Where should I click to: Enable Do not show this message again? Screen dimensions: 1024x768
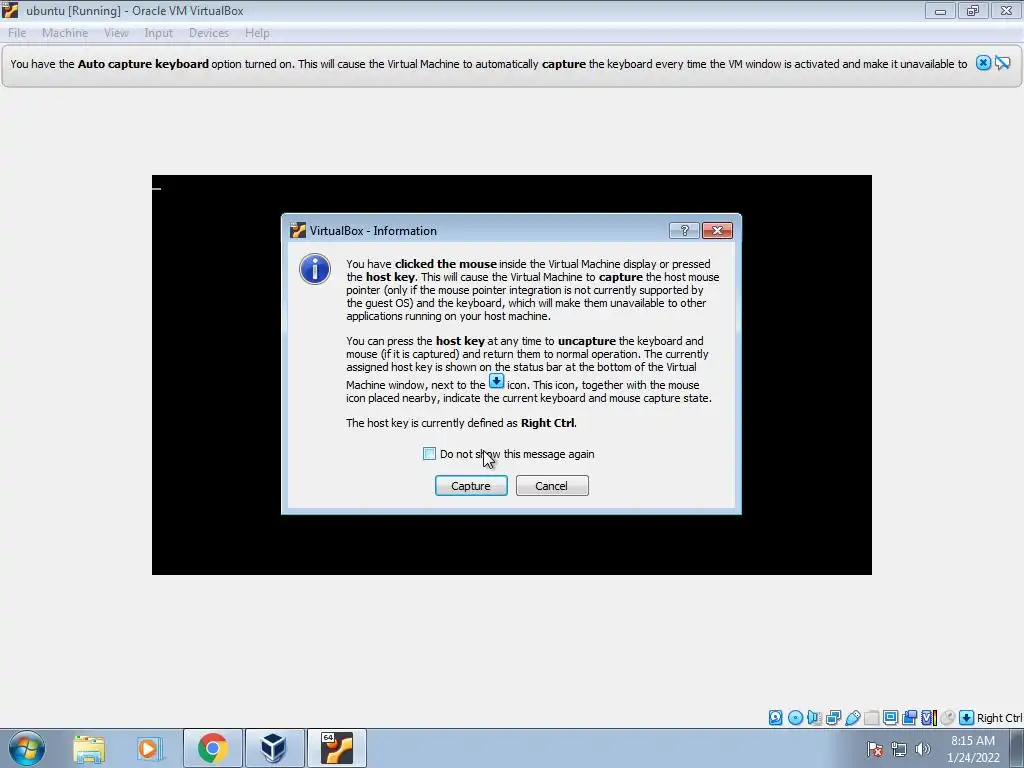coord(429,454)
